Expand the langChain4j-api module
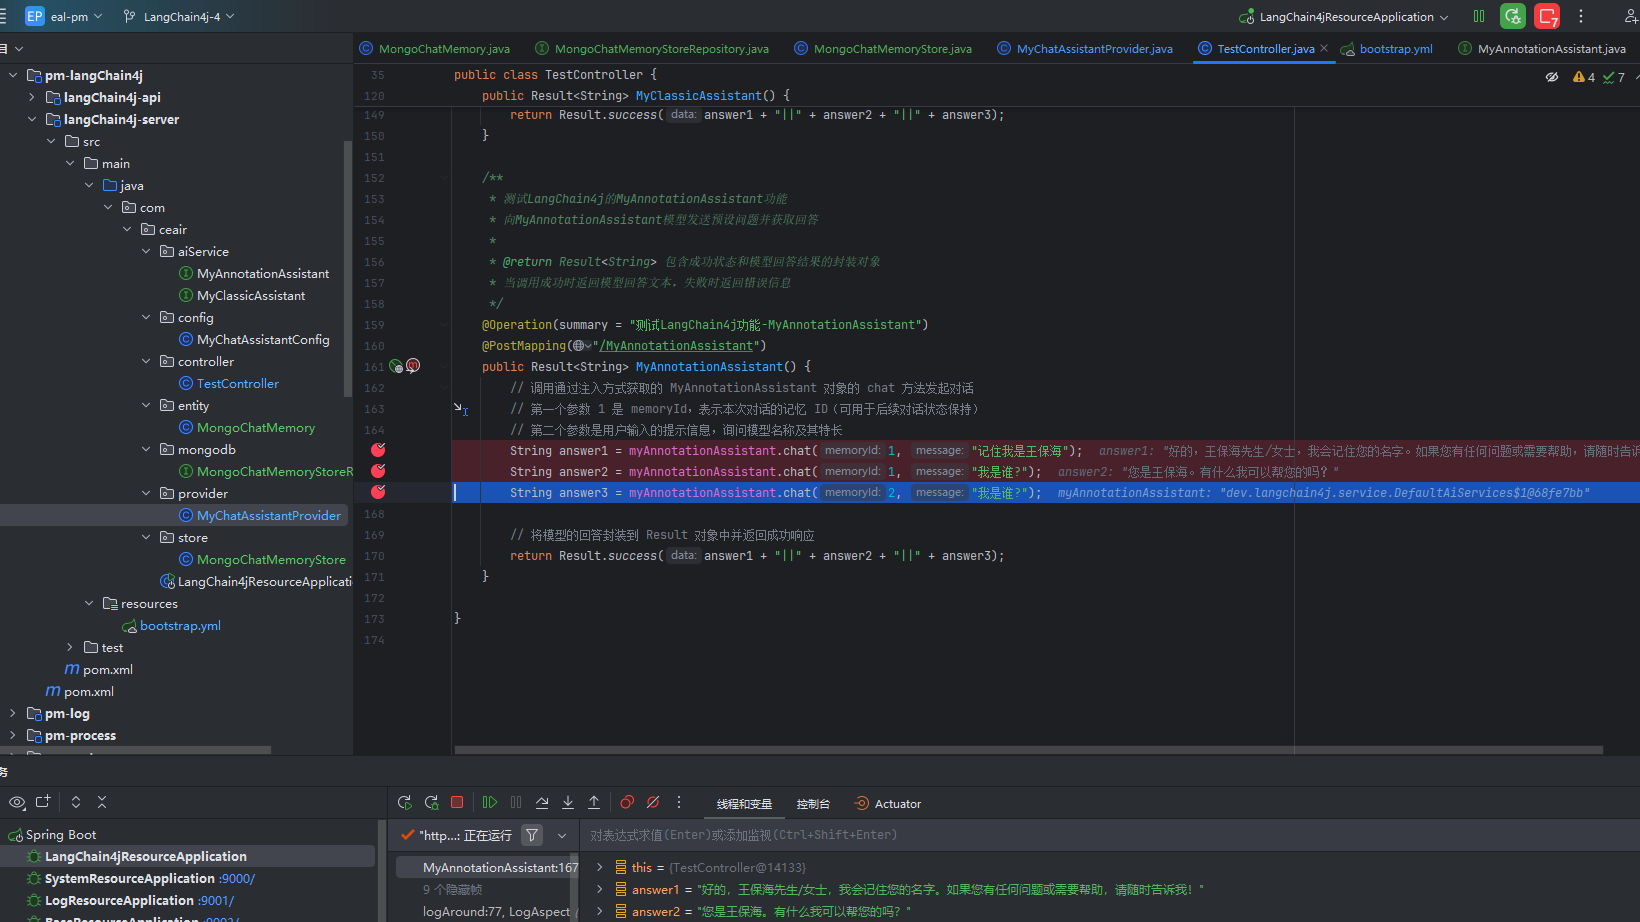Screen dimensions: 1640x922 [32, 97]
